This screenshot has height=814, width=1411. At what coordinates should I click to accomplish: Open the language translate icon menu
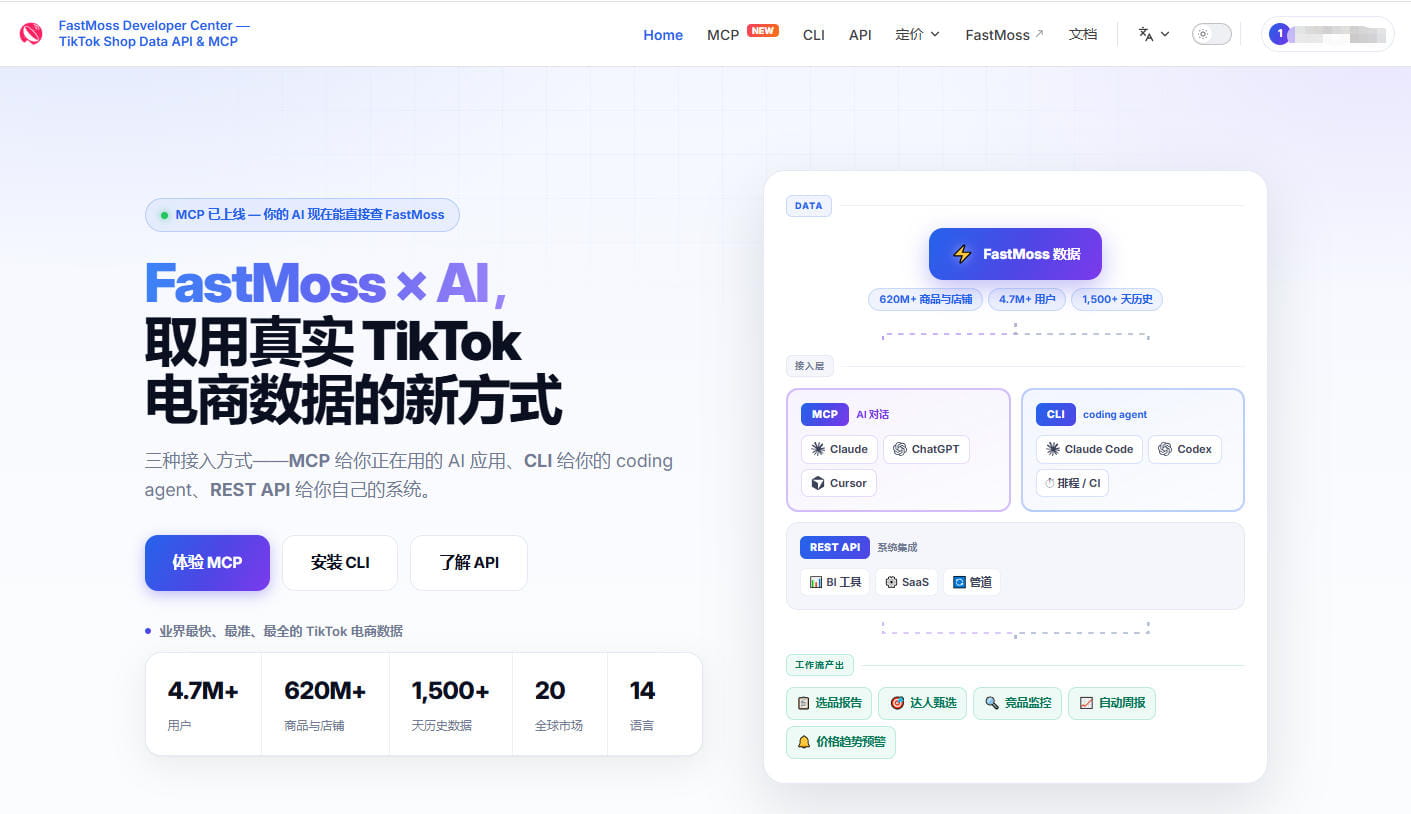(x=1154, y=34)
